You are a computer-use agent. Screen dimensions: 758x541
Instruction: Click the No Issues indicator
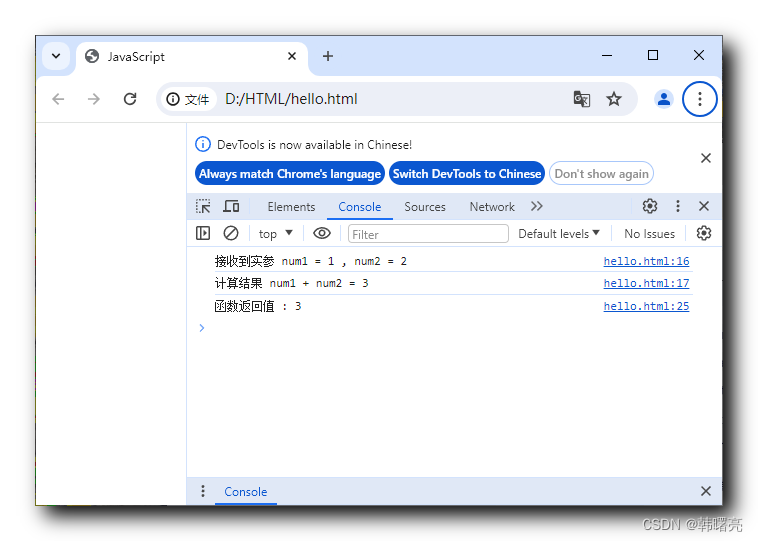coord(649,234)
